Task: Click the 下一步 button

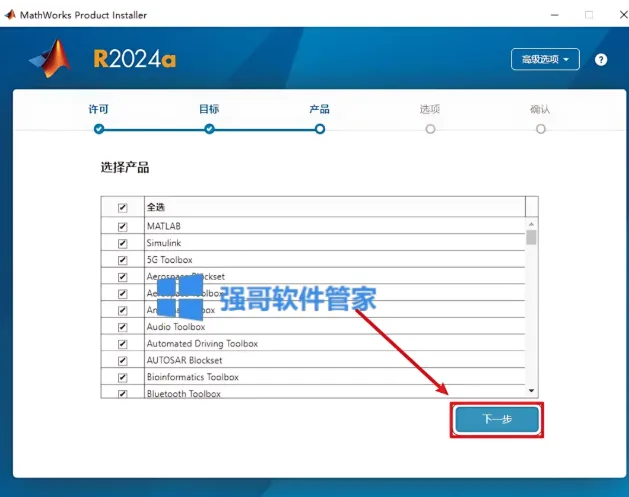Action: coord(497,420)
